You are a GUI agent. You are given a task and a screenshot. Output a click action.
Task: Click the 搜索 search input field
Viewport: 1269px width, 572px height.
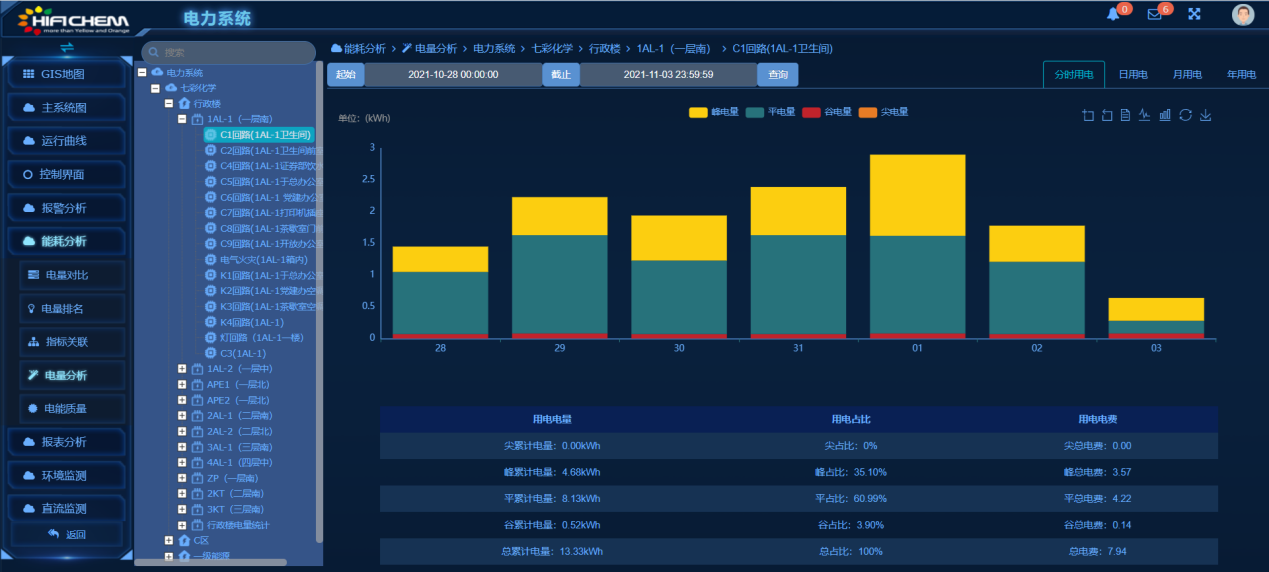click(x=230, y=53)
